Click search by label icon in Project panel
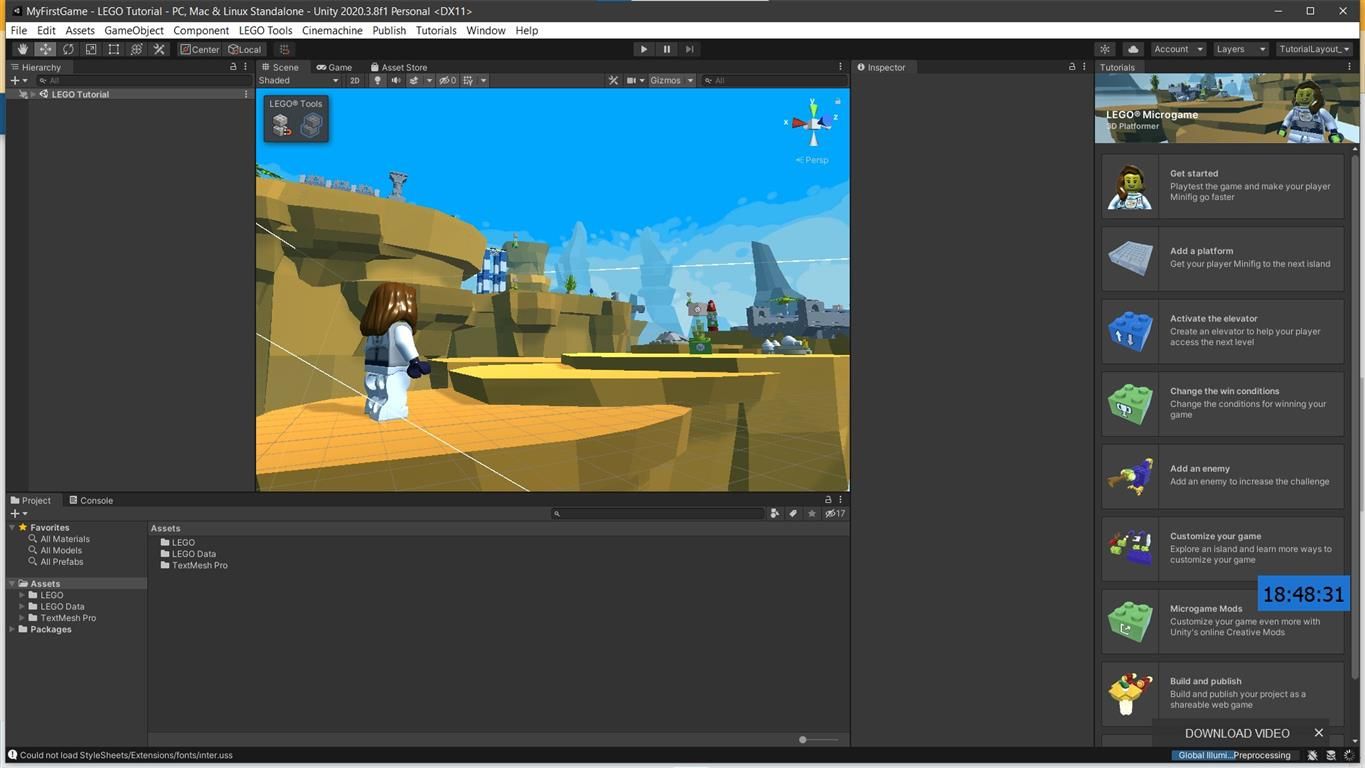 pos(793,514)
